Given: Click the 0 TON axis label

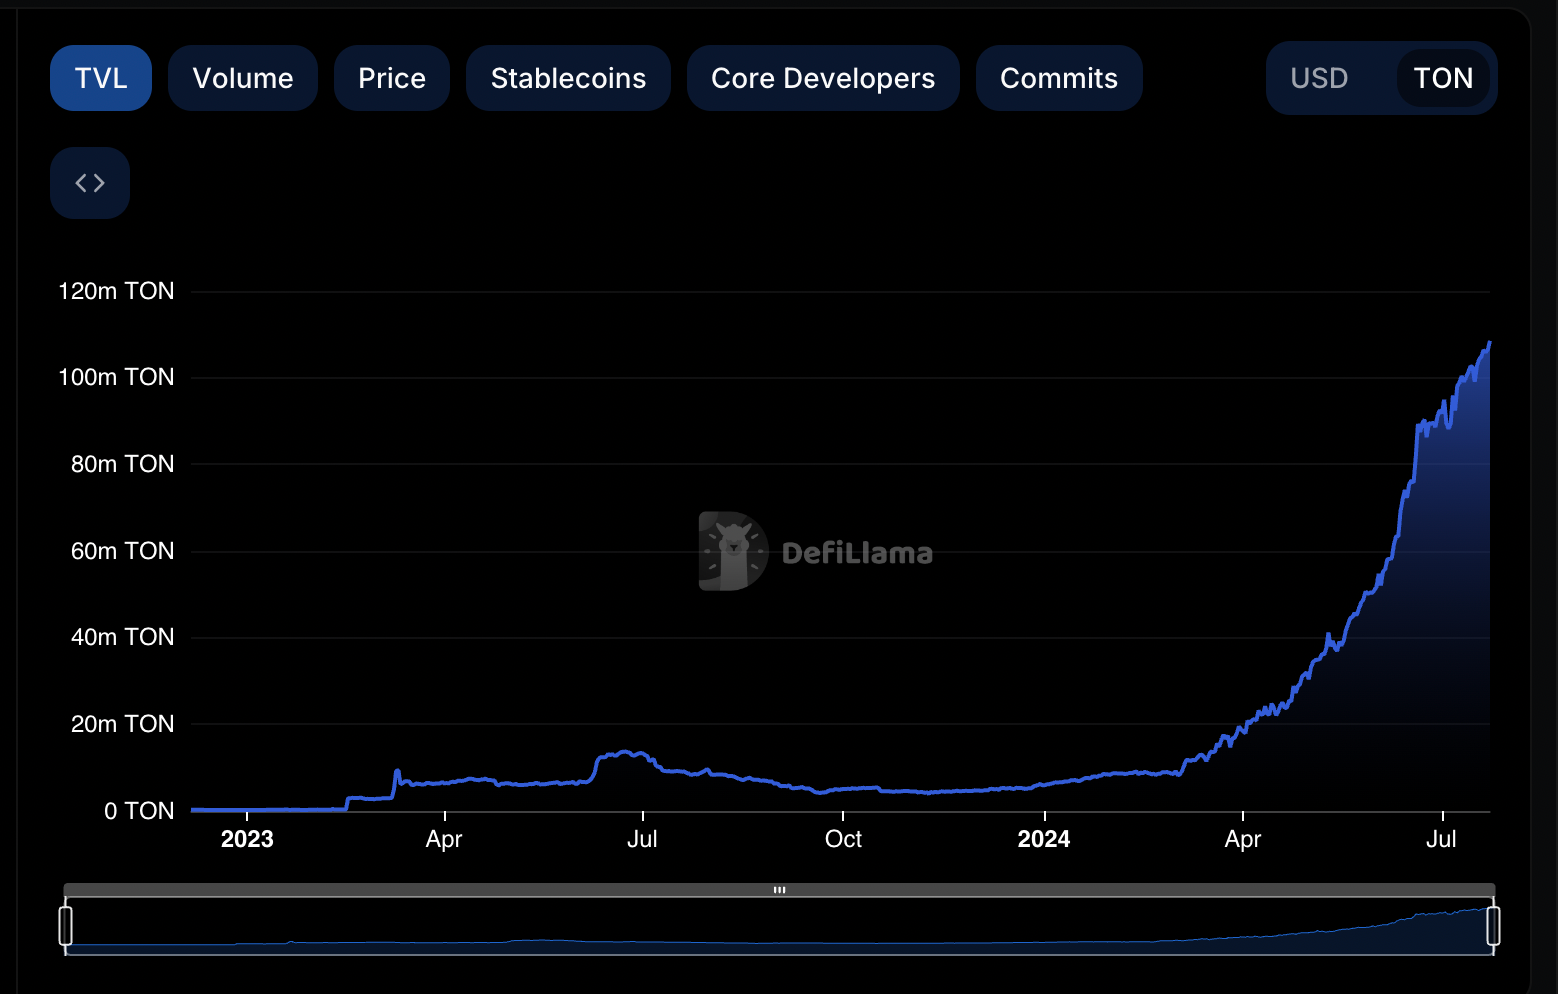Looking at the screenshot, I should (139, 811).
